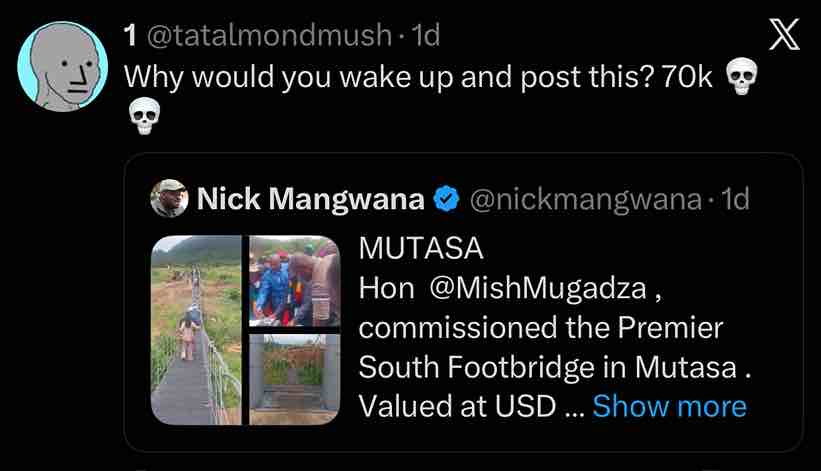
Task: Click Nick Mangwana's small profile picture
Action: (169, 199)
